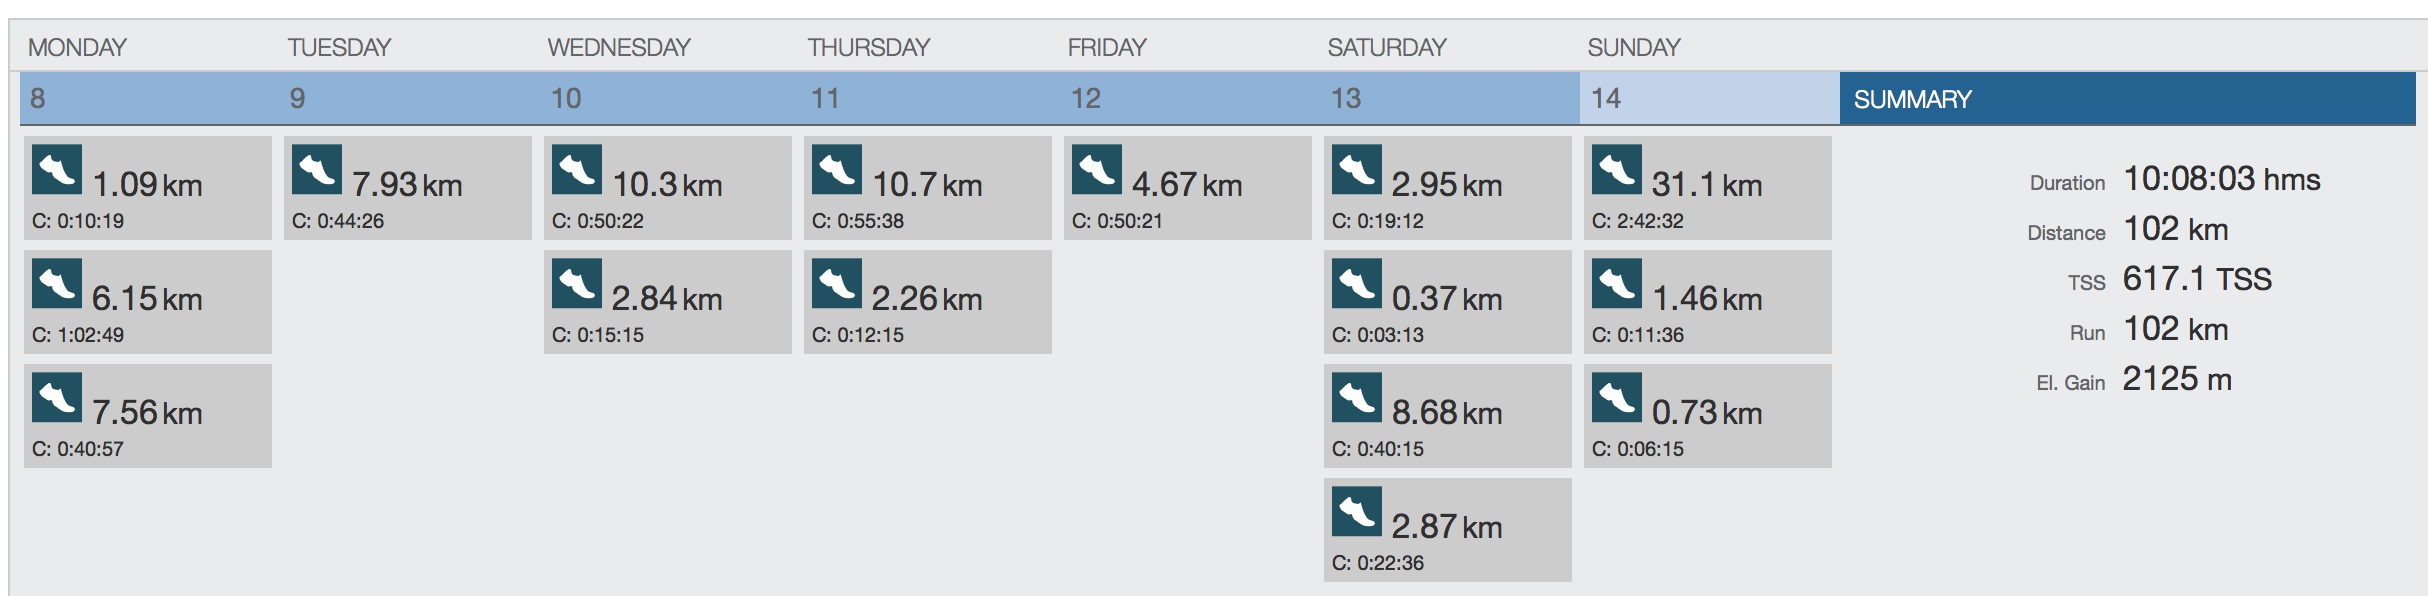Screen dimensions: 2428x596
Task: Click the shoe icon of 31.1 km run
Action: [x=1617, y=170]
